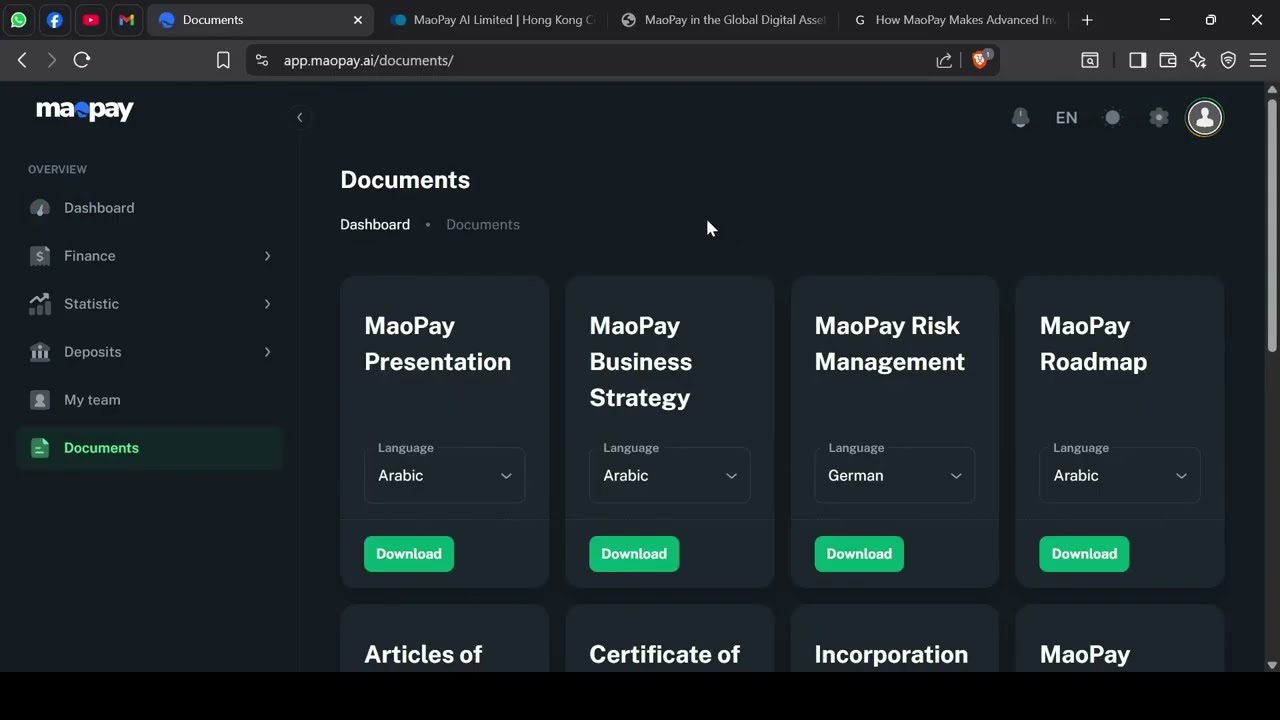Screen dimensions: 1280x720
Task: Toggle the browser sidebar panel
Action: 1137,60
